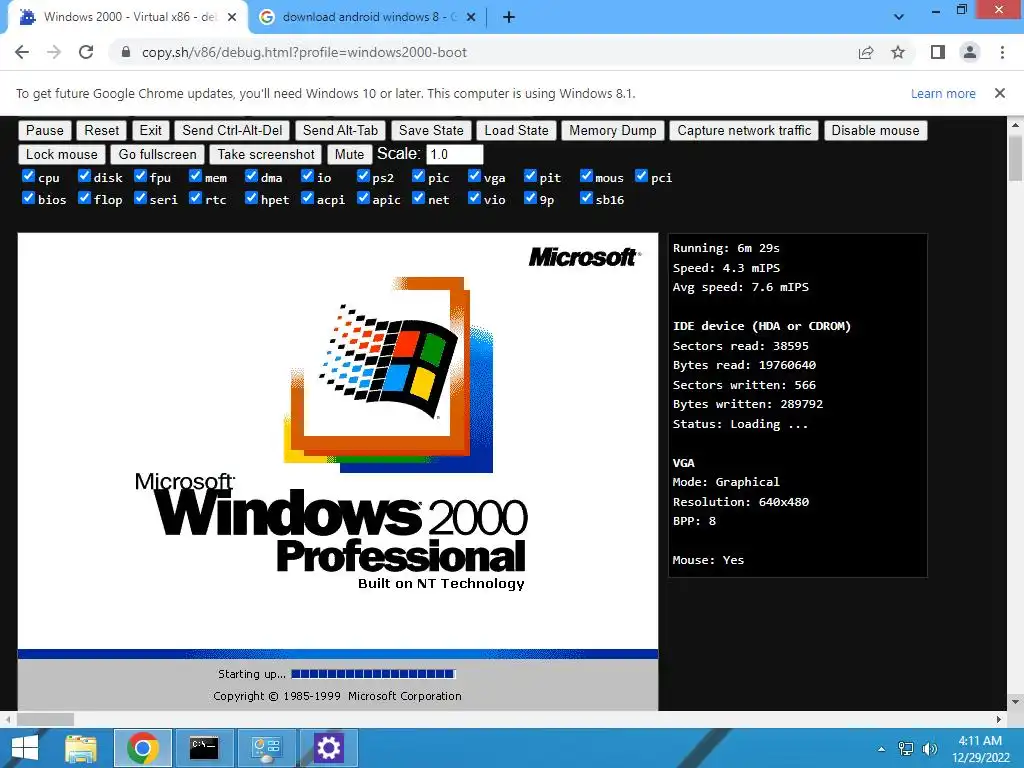This screenshot has height=768, width=1024.
Task: Click the horizontal scrollbar thumb
Action: pos(45,720)
